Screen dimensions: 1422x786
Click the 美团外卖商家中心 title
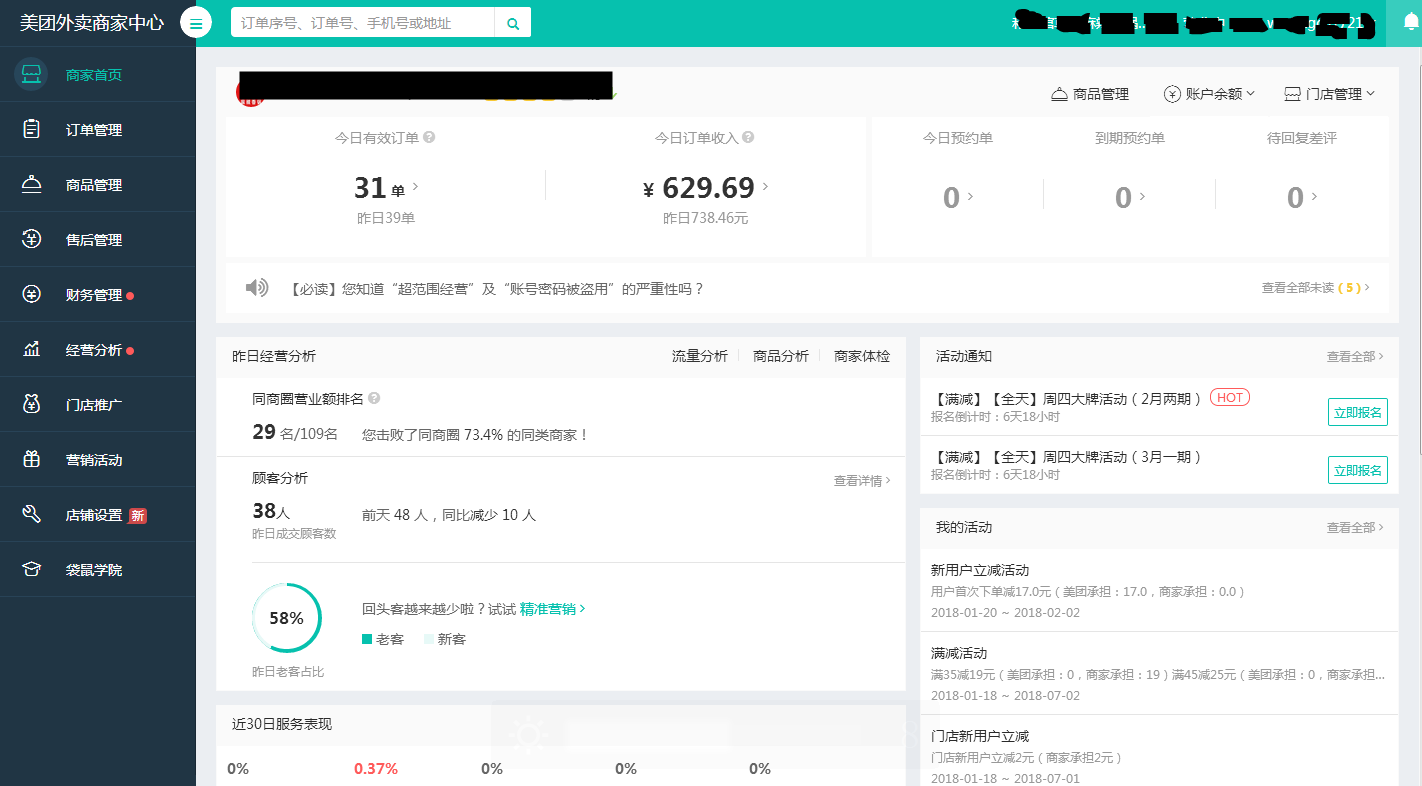pyautogui.click(x=92, y=23)
